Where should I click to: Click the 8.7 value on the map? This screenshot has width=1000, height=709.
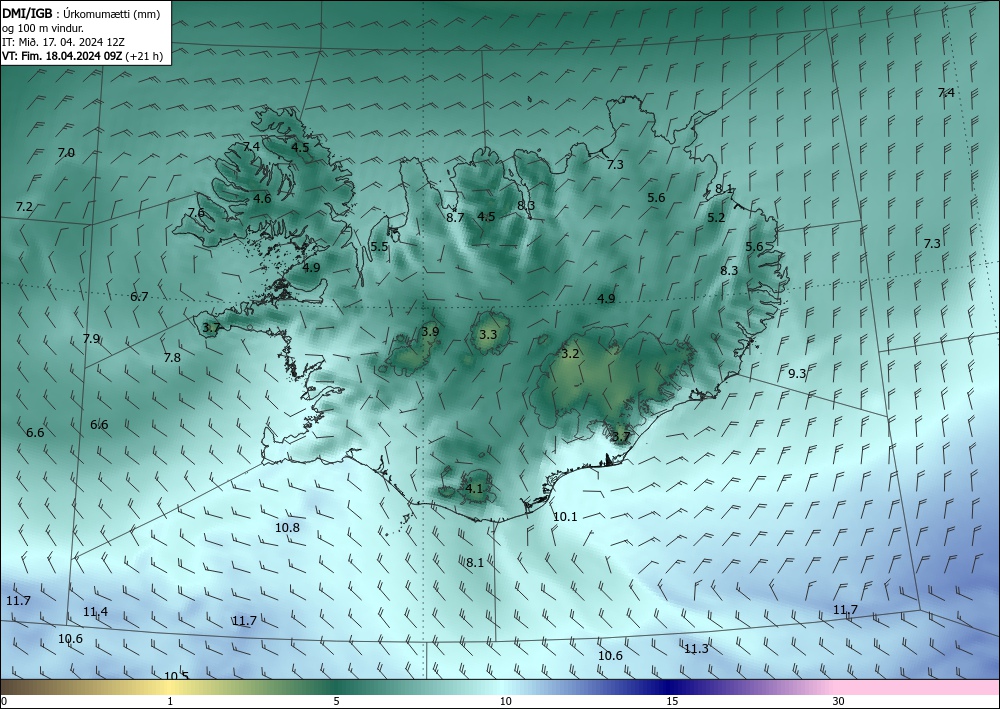[x=455, y=217]
